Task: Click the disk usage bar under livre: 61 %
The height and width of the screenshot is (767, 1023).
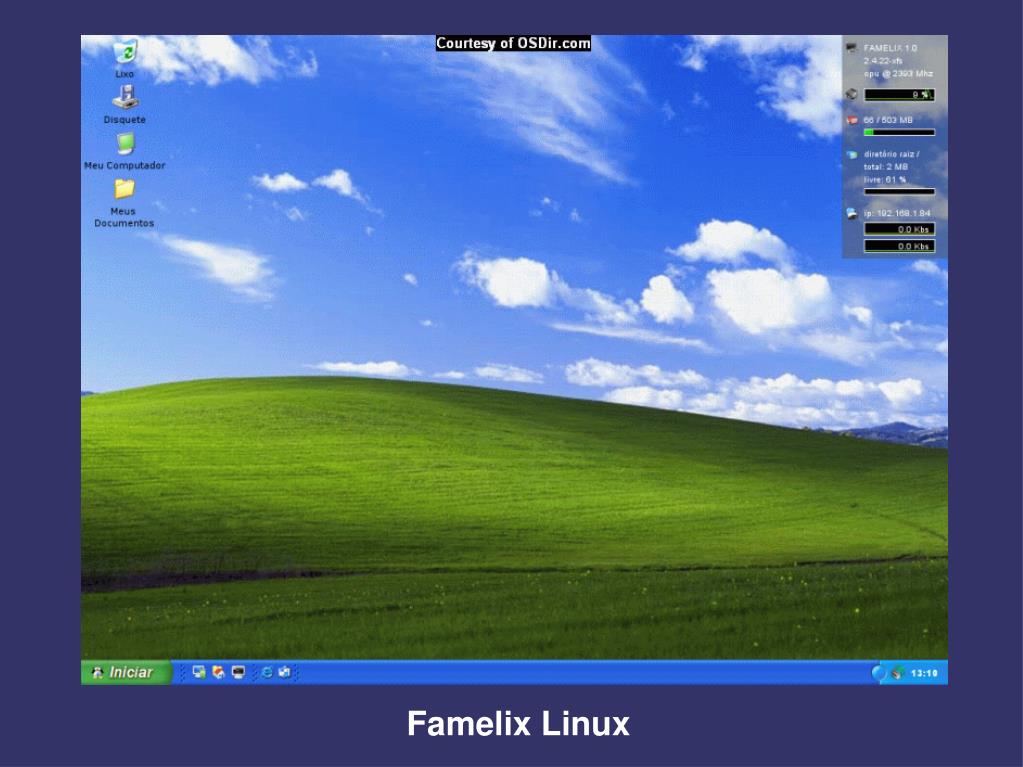Action: click(x=900, y=192)
